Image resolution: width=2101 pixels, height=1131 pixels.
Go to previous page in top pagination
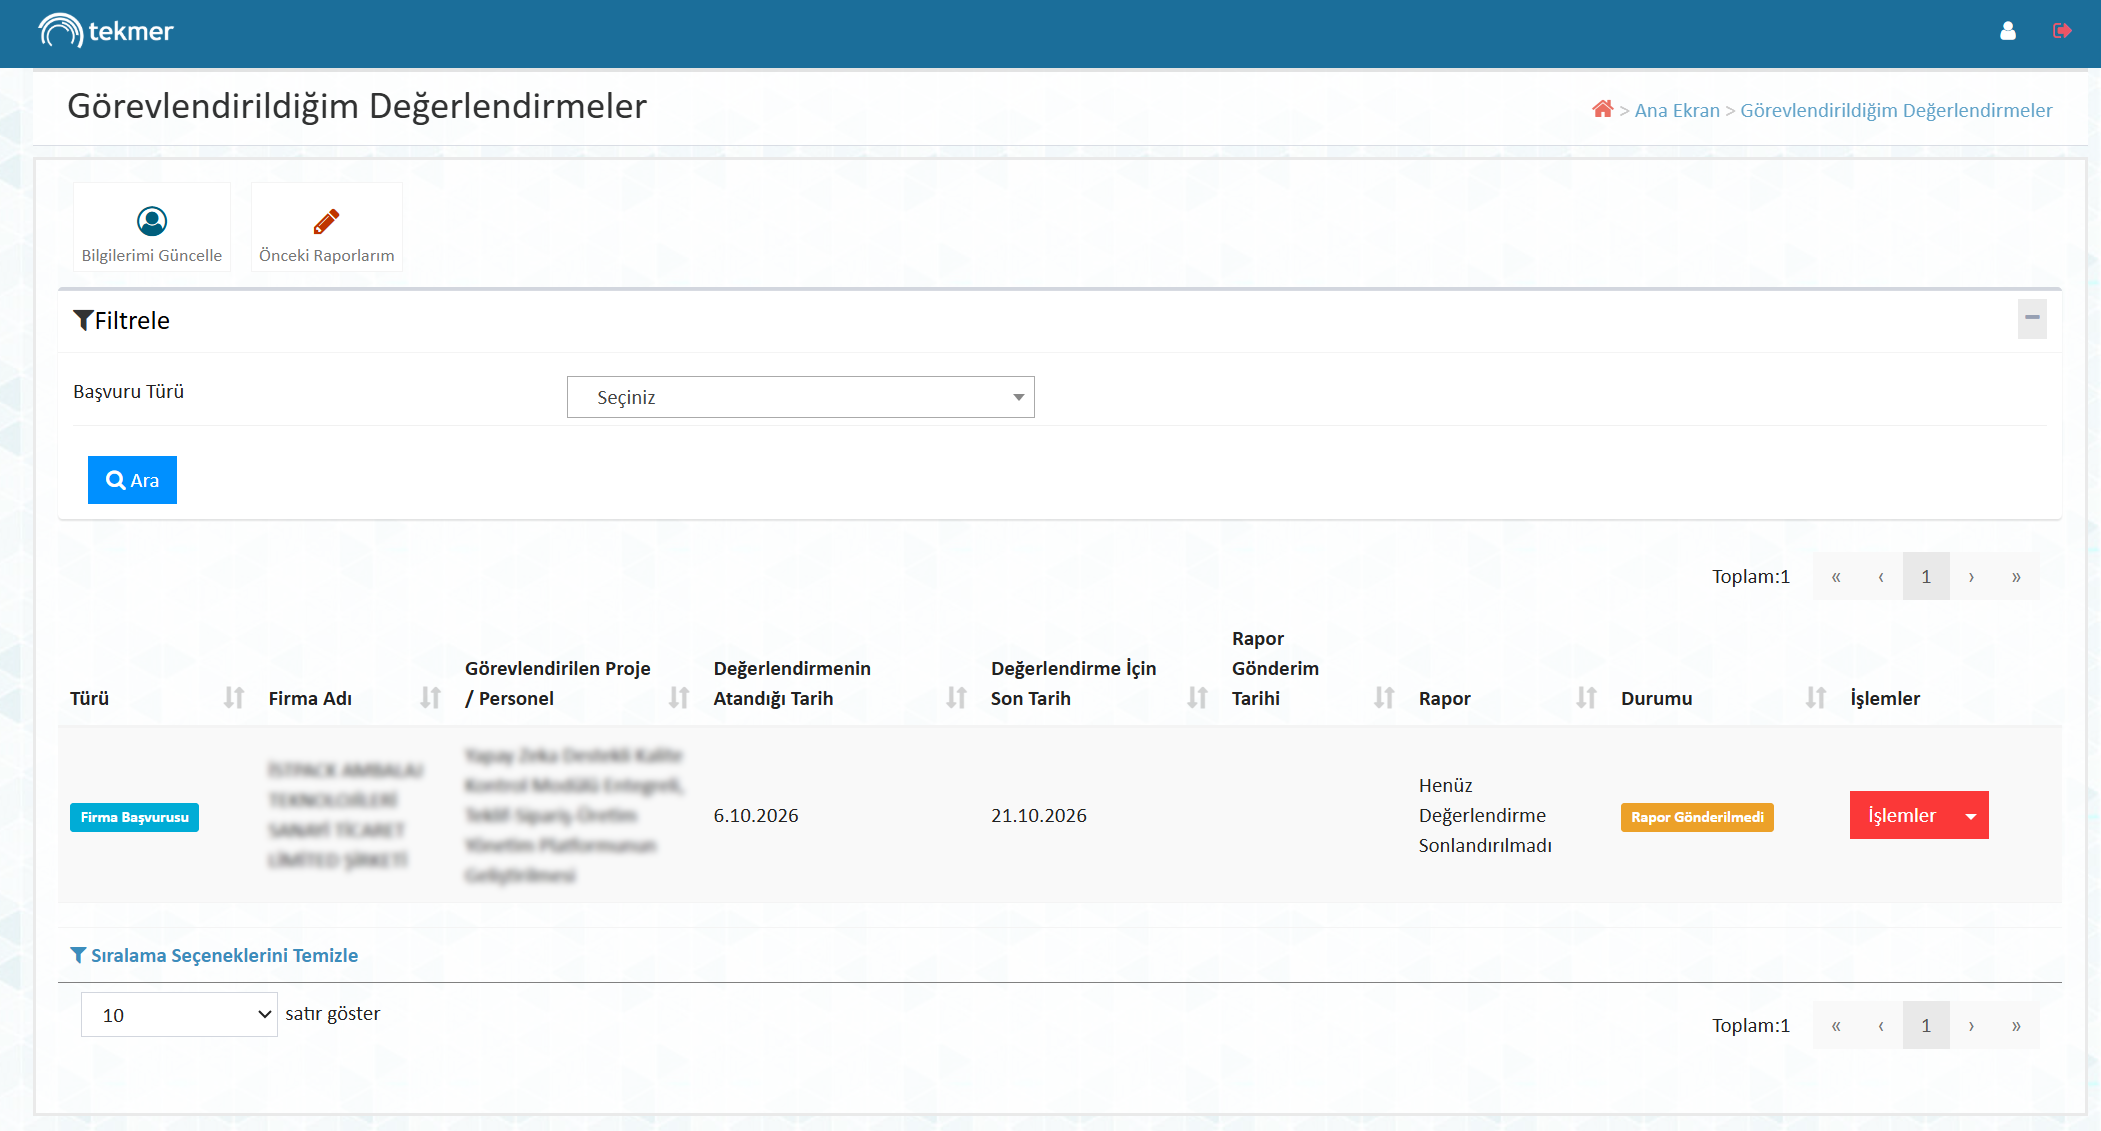point(1881,576)
